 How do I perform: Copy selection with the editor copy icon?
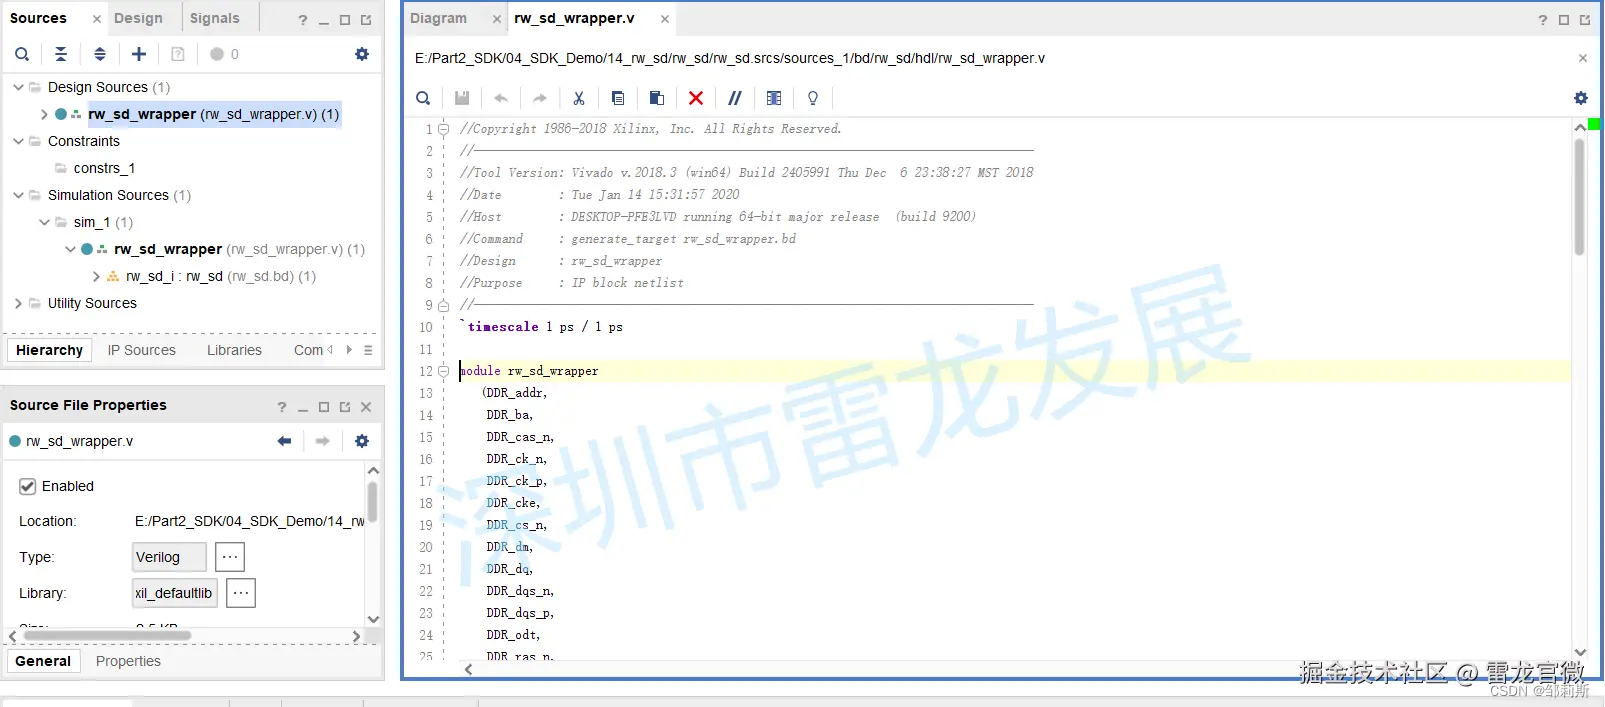(618, 98)
